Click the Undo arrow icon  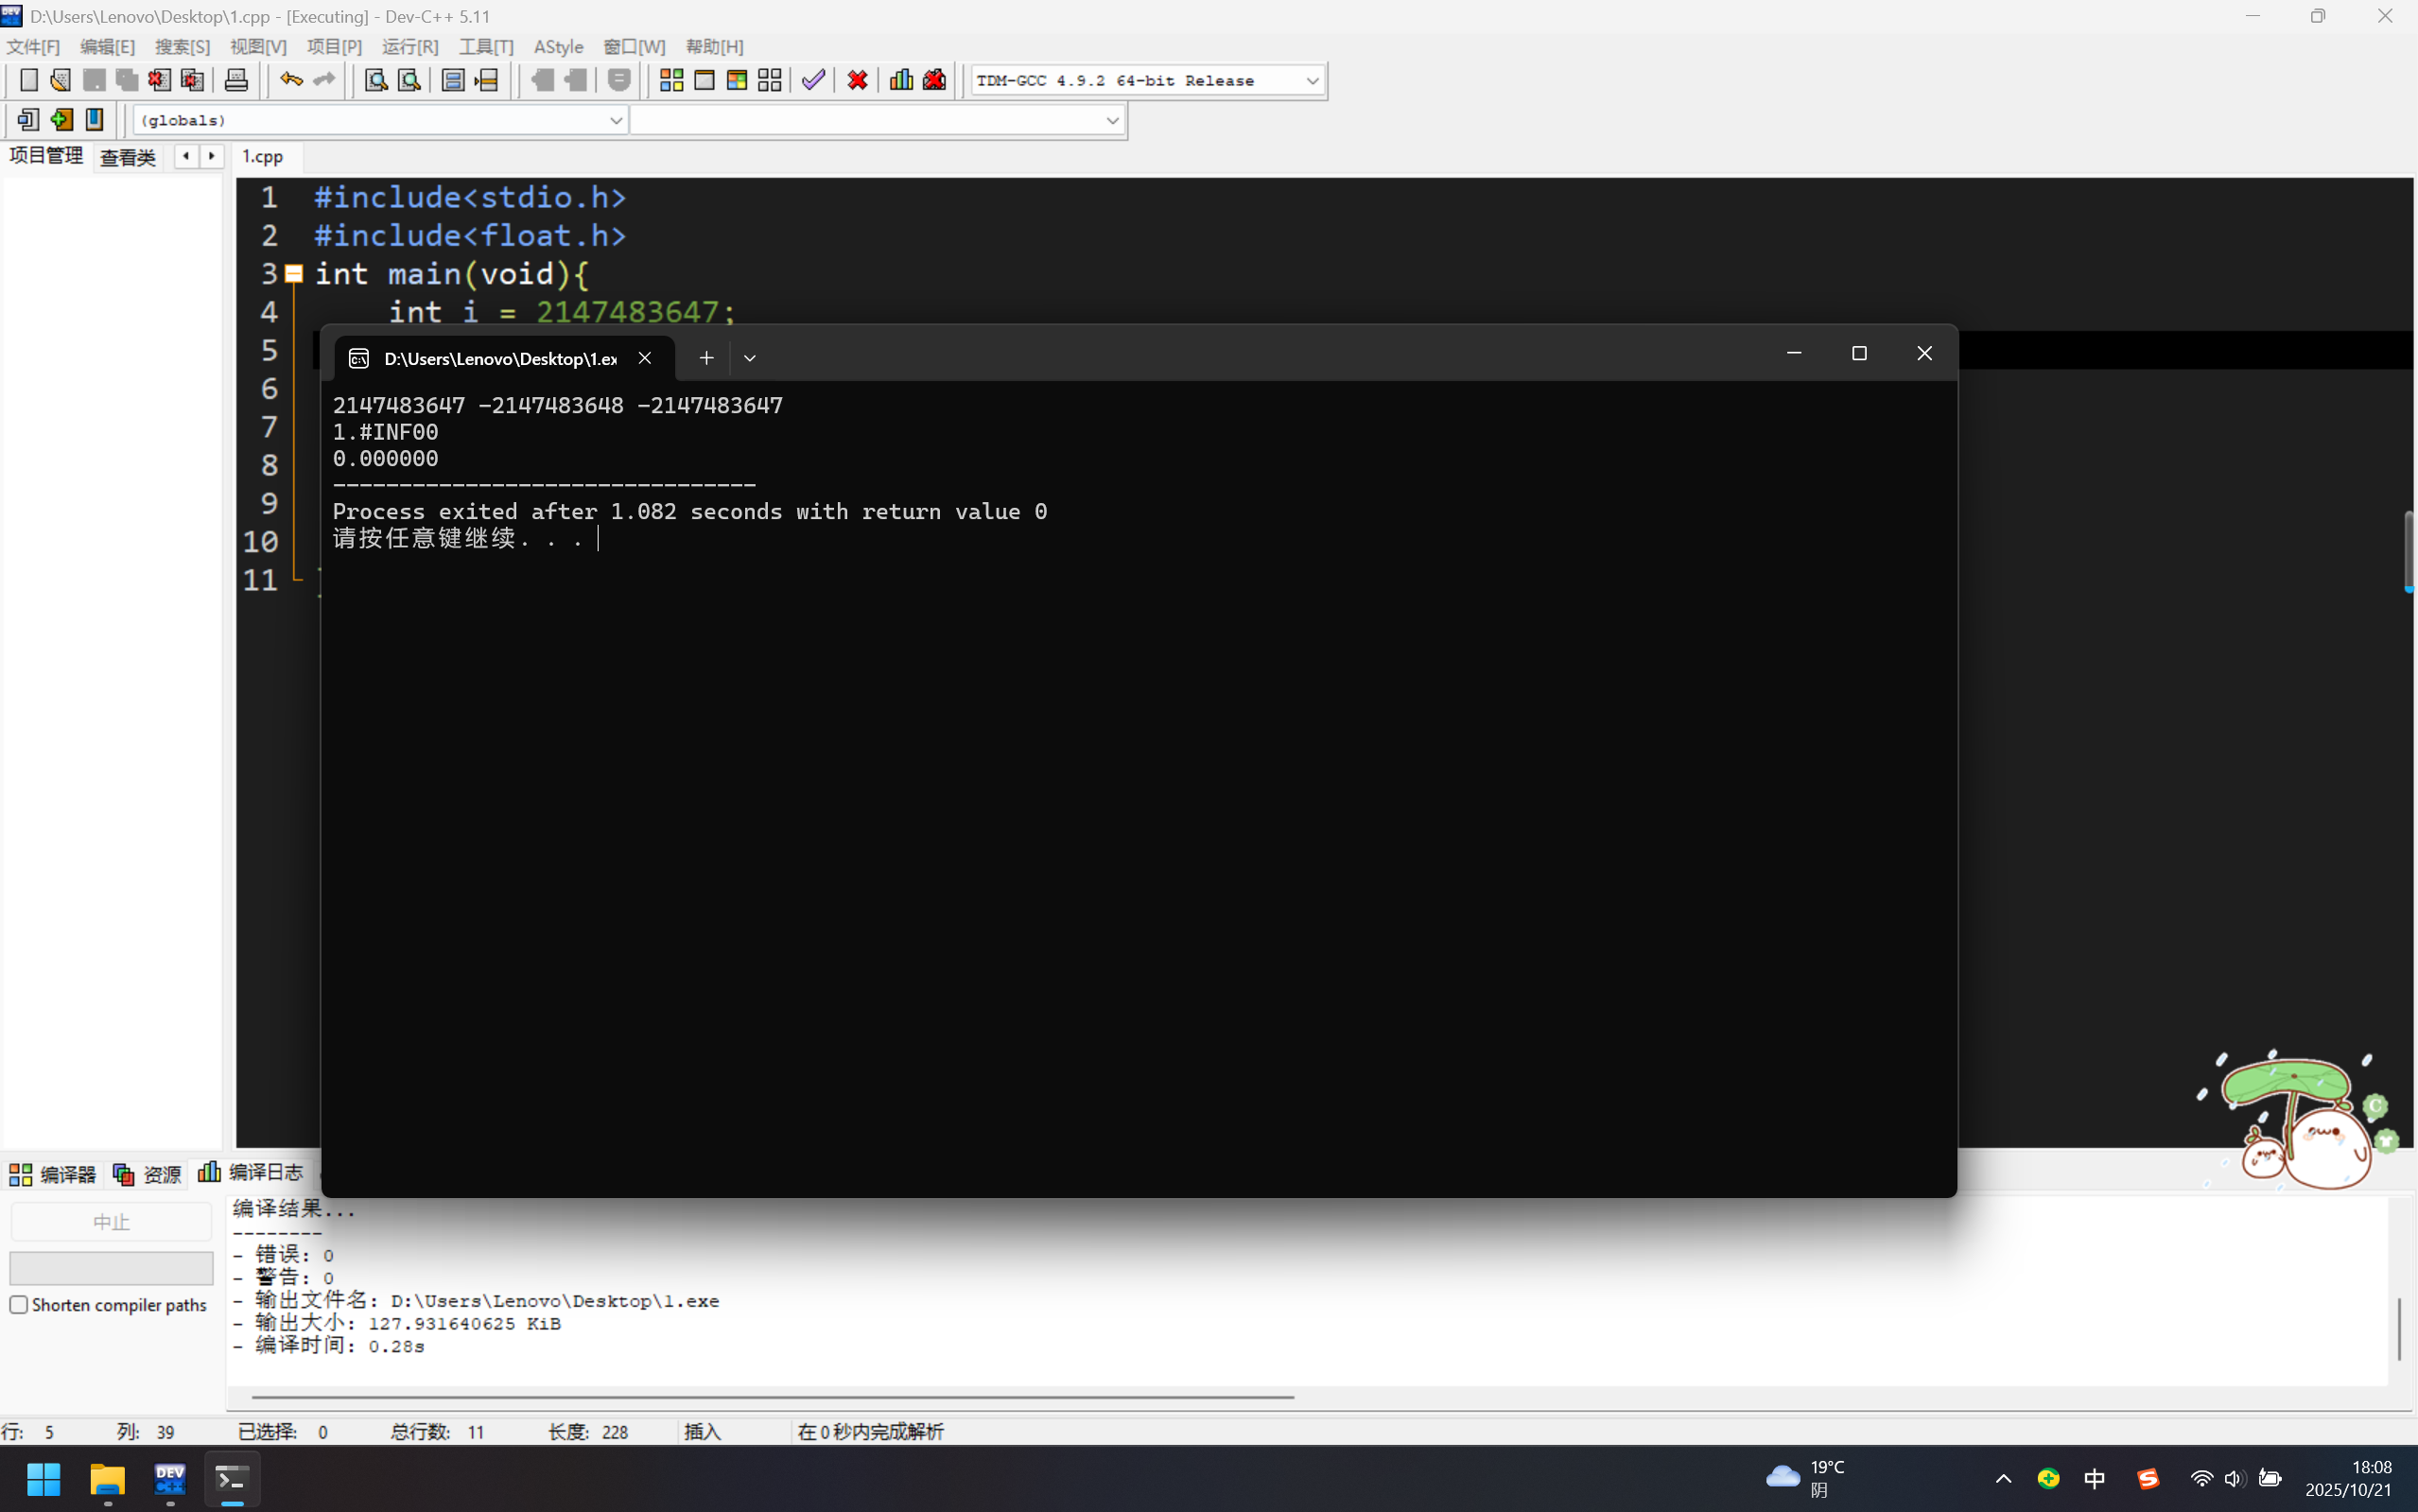(x=291, y=80)
